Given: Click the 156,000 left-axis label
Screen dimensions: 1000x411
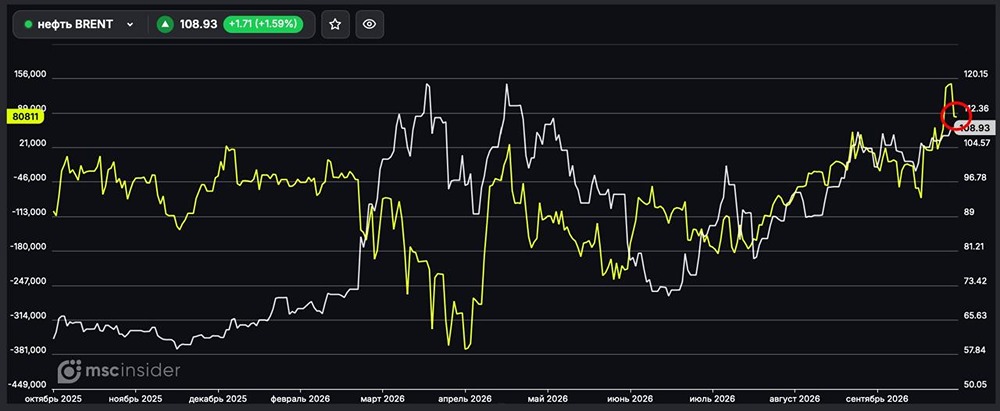Looking at the screenshot, I should 29,75.
